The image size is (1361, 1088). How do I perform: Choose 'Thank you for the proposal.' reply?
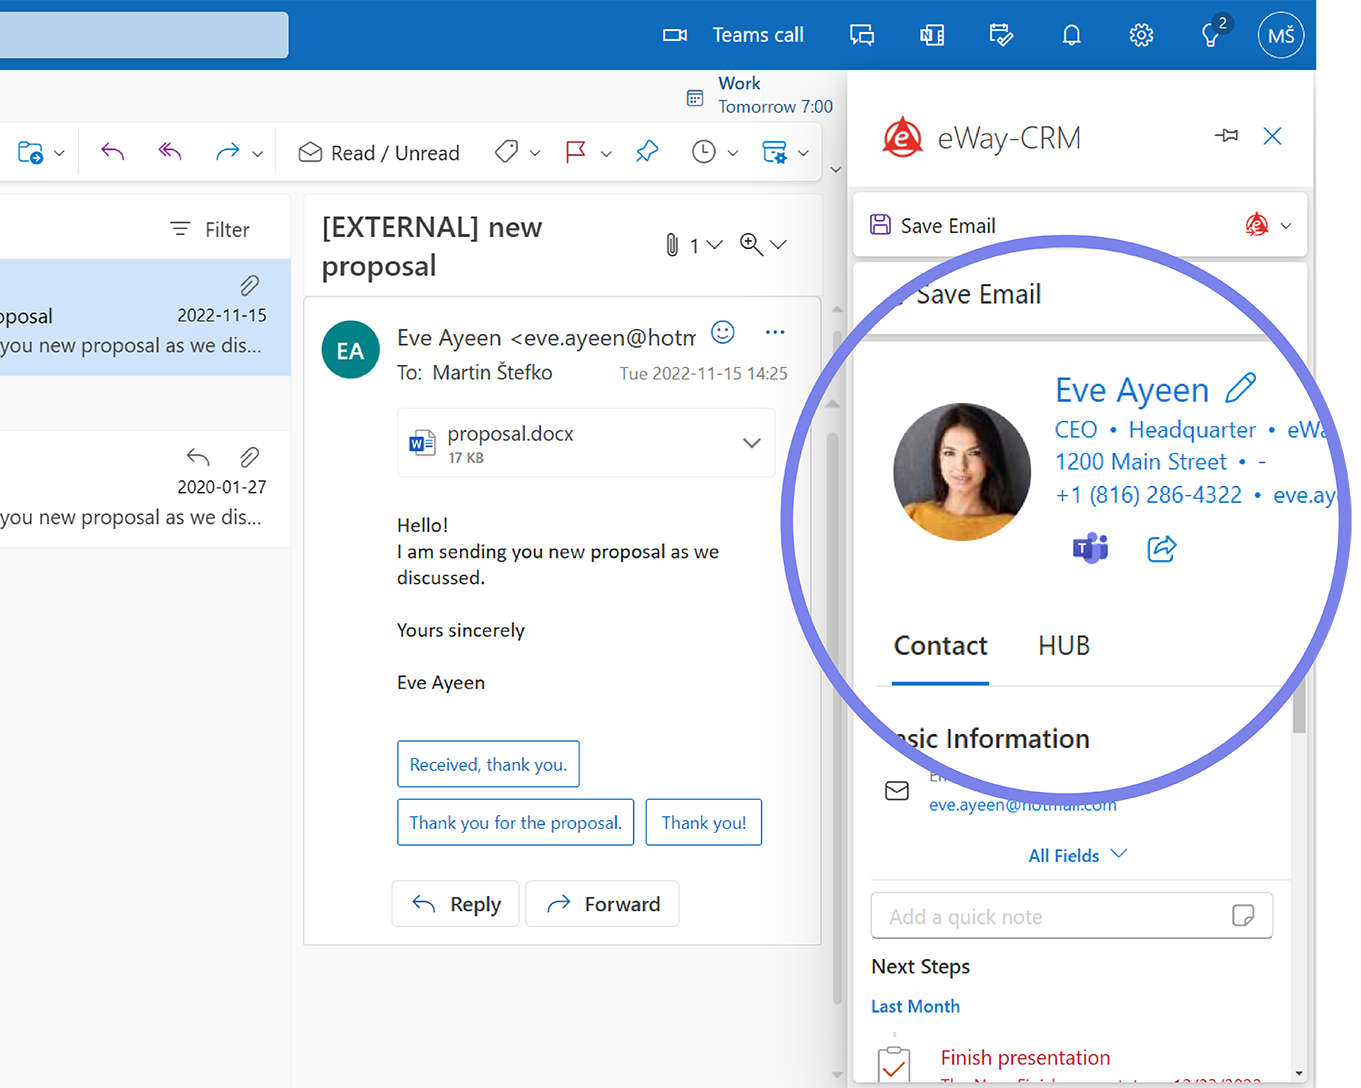[x=515, y=822]
